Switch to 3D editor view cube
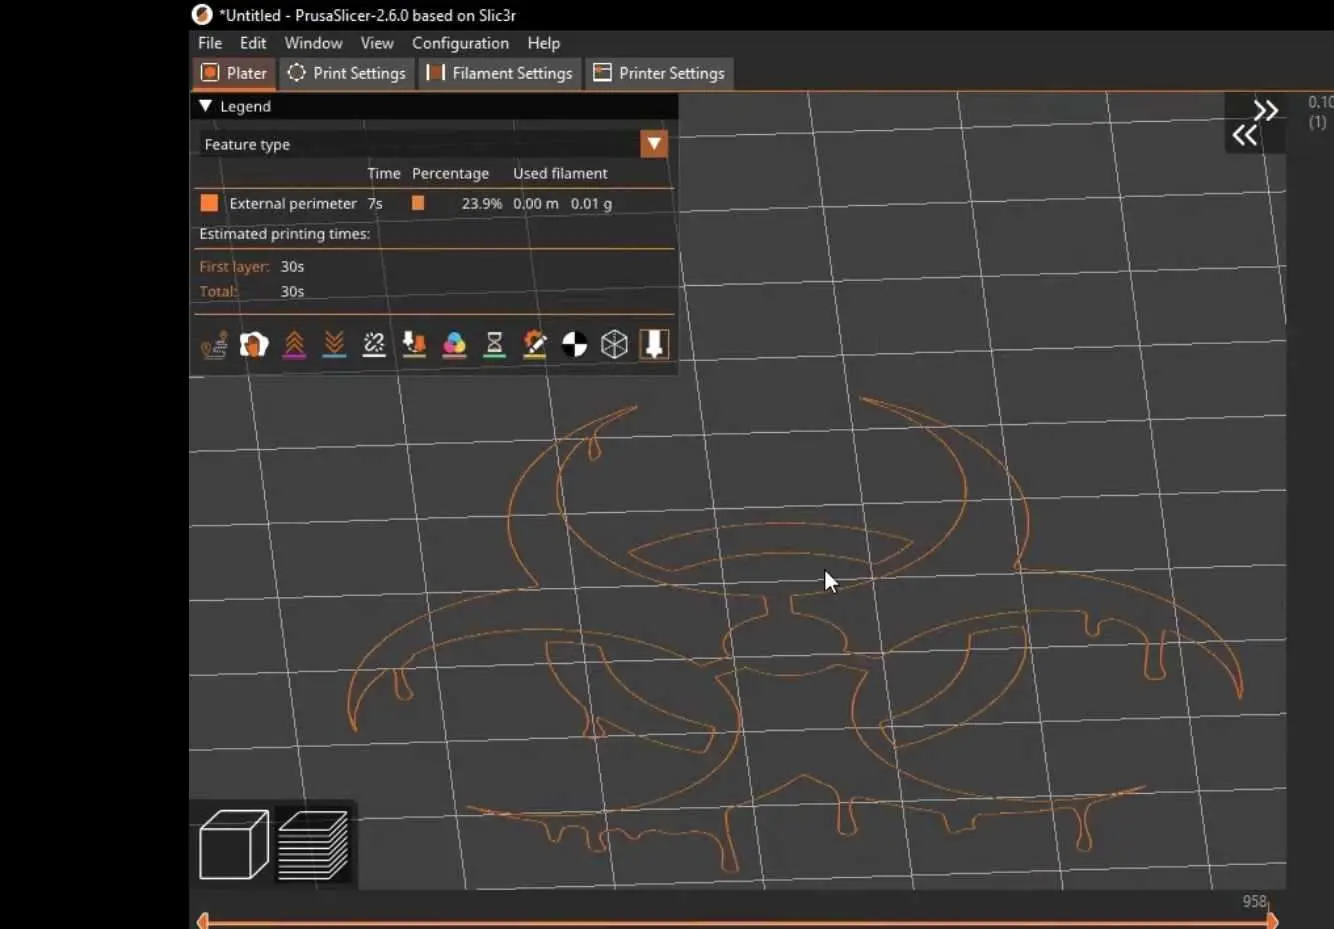Image resolution: width=1334 pixels, height=929 pixels. [233, 845]
